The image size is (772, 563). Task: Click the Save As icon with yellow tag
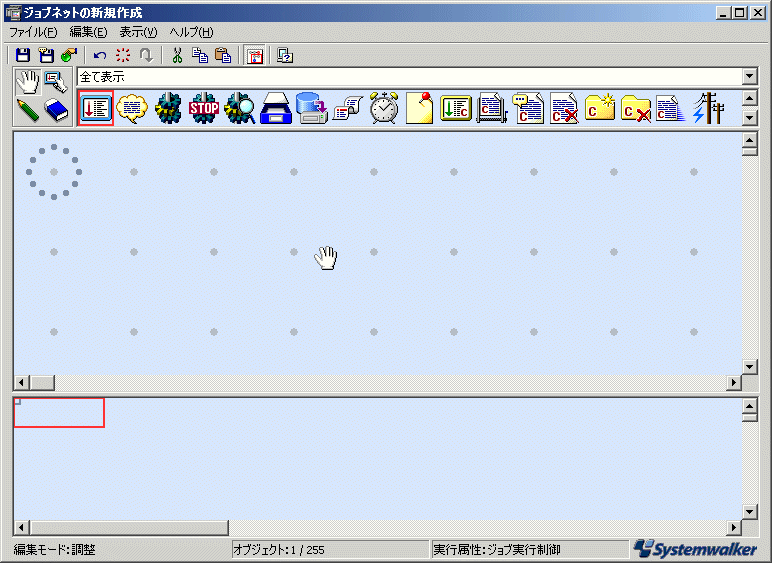point(46,55)
